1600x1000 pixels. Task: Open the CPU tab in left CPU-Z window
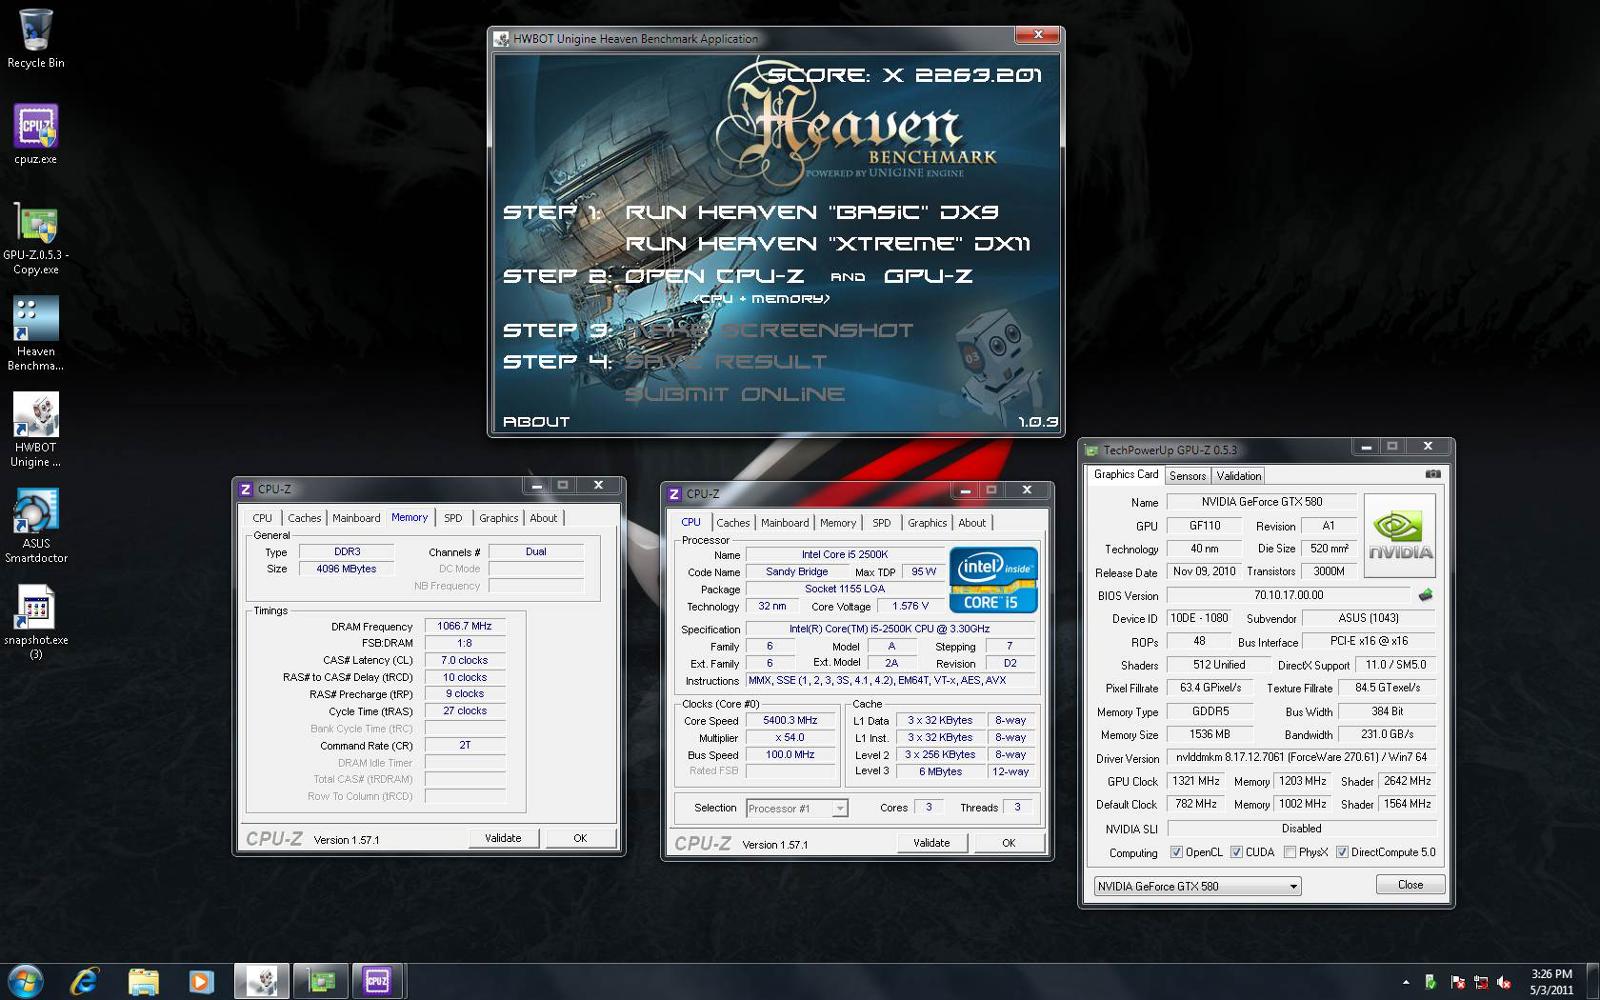262,518
